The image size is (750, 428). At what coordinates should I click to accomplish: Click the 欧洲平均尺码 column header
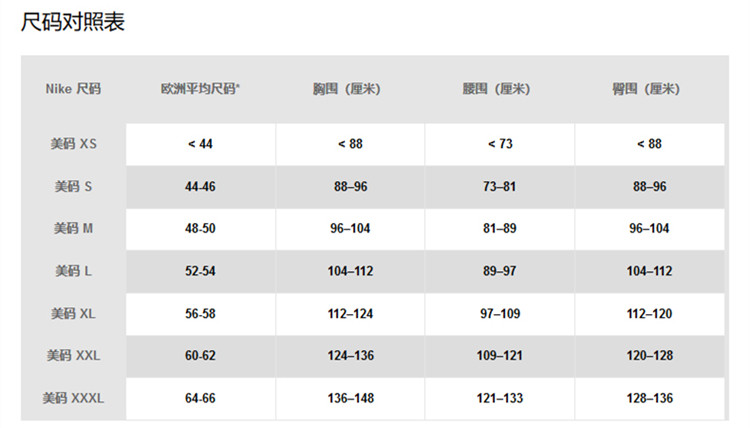click(200, 89)
